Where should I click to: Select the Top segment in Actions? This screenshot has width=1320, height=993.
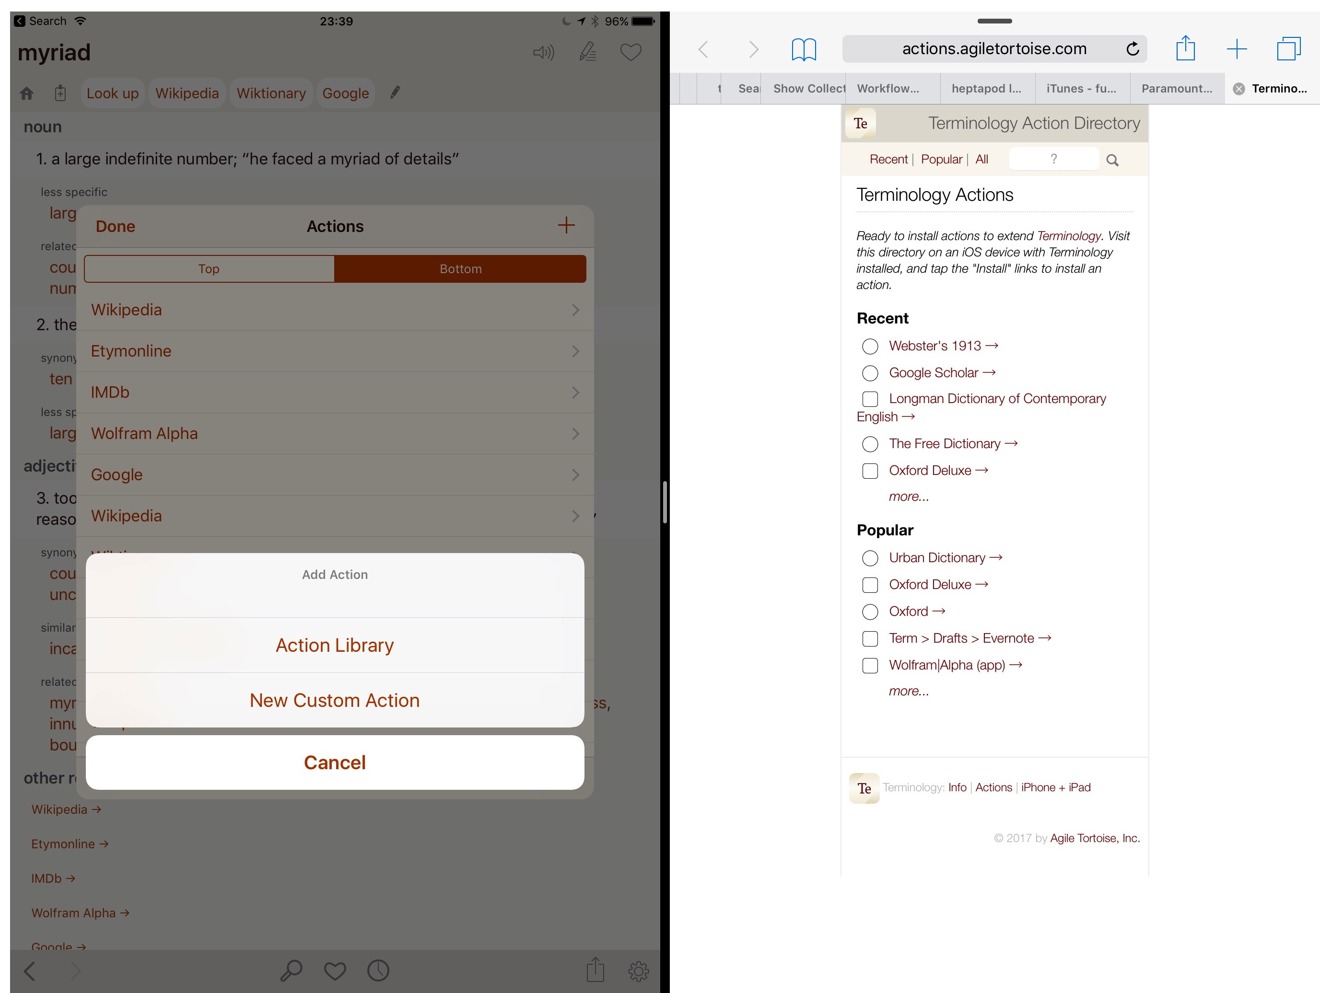pos(209,268)
